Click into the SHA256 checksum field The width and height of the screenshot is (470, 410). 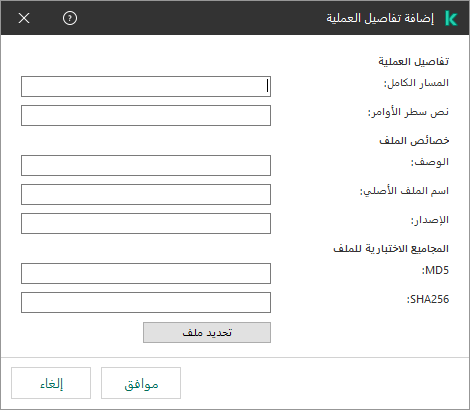click(146, 302)
